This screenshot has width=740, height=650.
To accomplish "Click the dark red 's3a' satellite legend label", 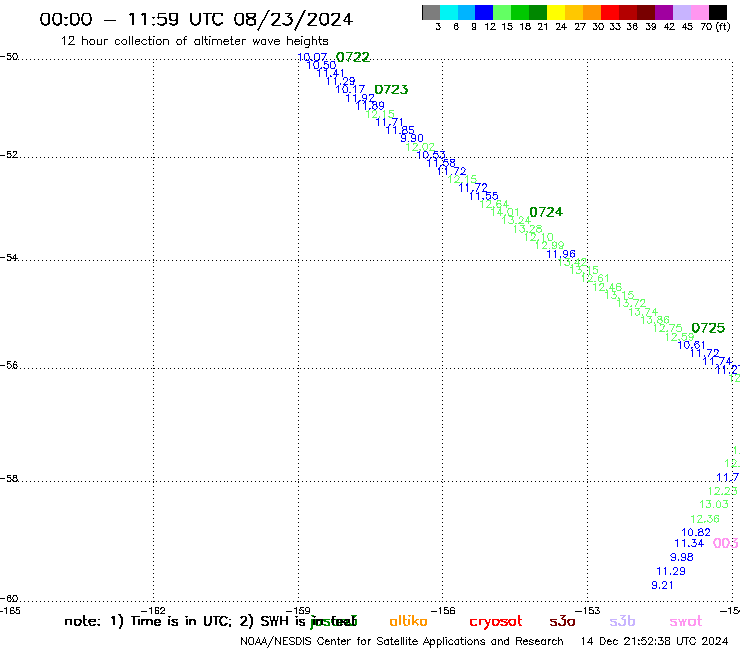I will click(x=563, y=622).
